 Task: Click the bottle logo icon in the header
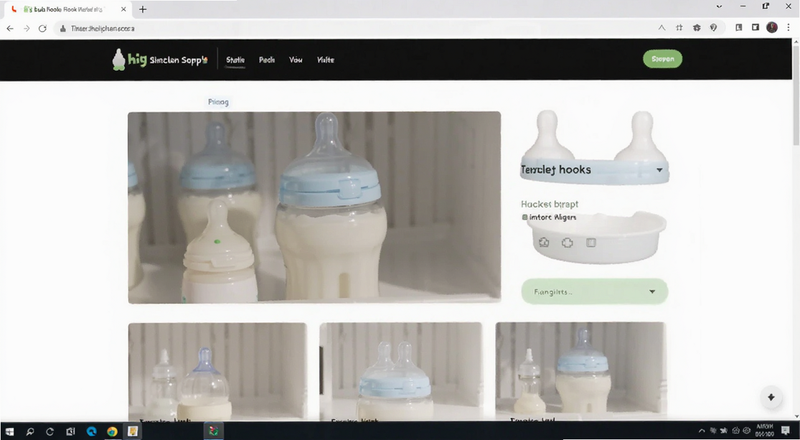coord(118,60)
